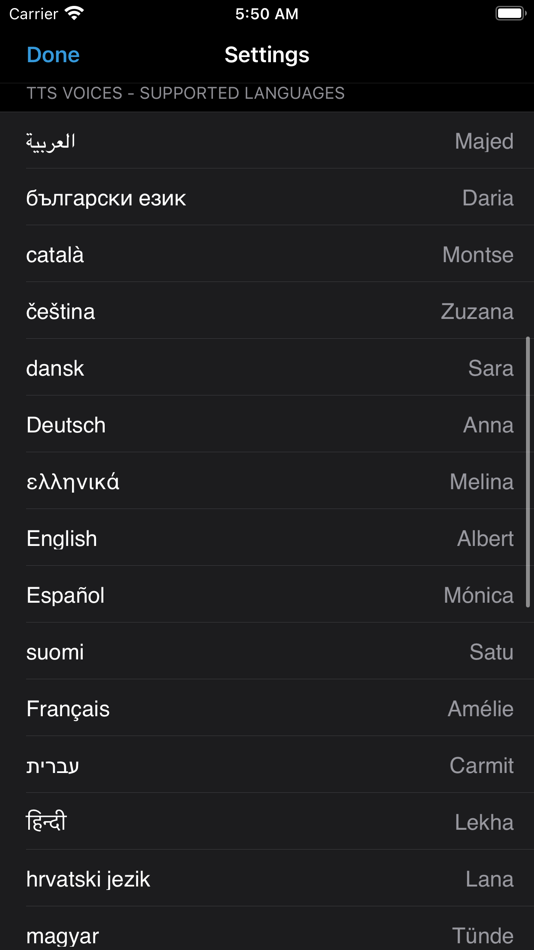534x950 pixels.
Task: Open Arabic voice row showing Majed
Action: 267,141
